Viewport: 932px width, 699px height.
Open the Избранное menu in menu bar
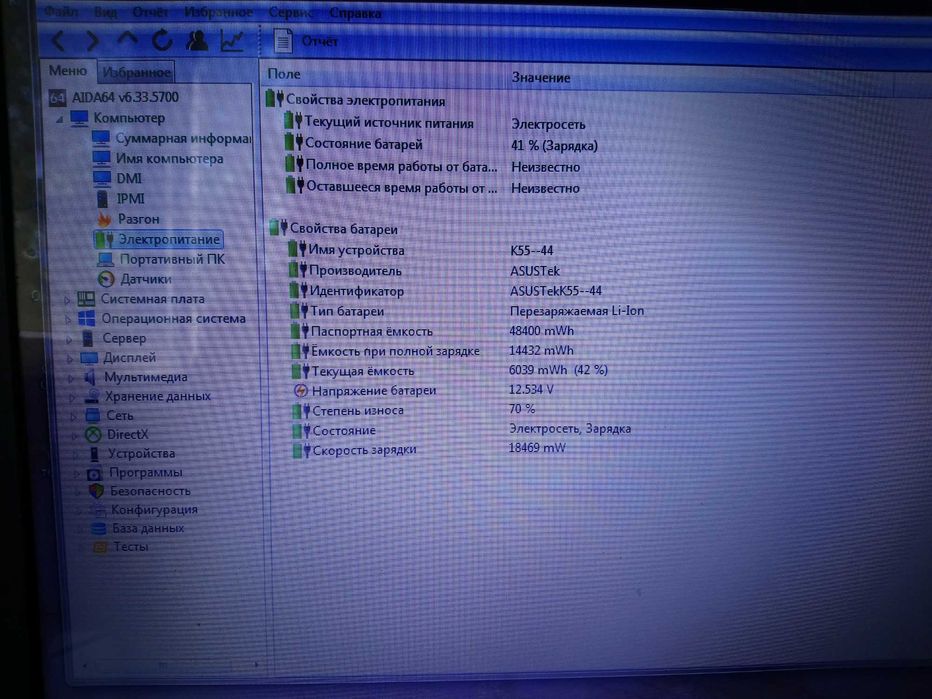click(218, 12)
